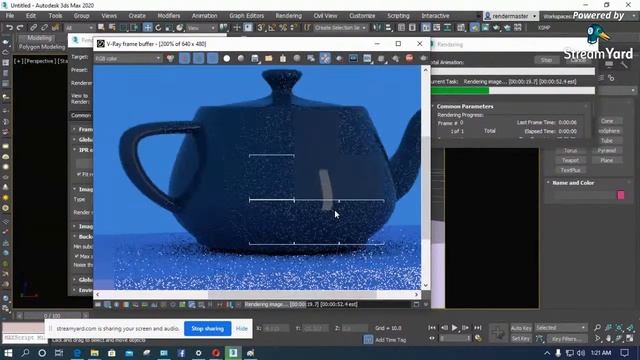Image resolution: width=640 pixels, height=360 pixels.
Task: Toggle Set Key mode button
Action: tap(521, 338)
